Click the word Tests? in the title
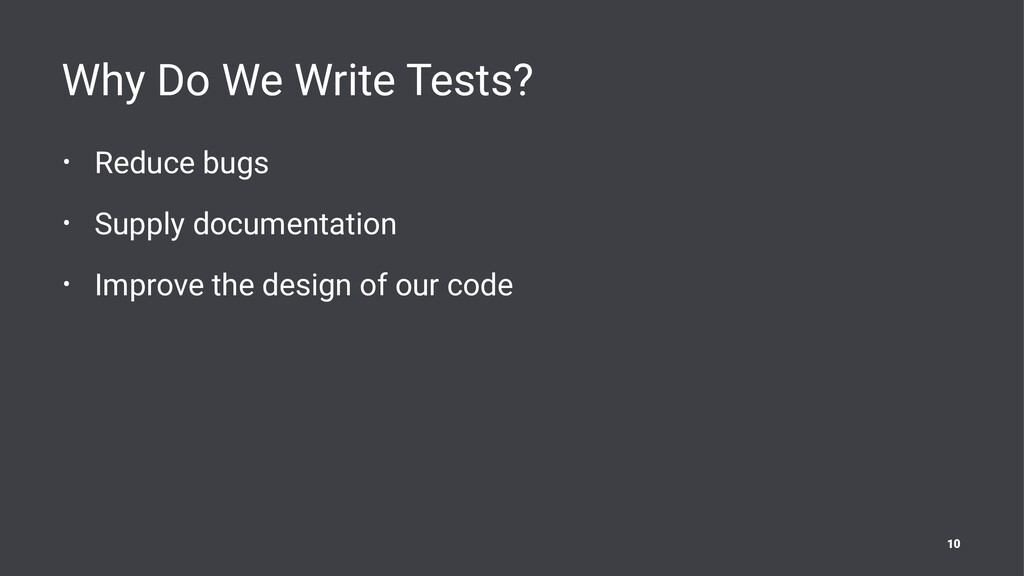 point(470,80)
